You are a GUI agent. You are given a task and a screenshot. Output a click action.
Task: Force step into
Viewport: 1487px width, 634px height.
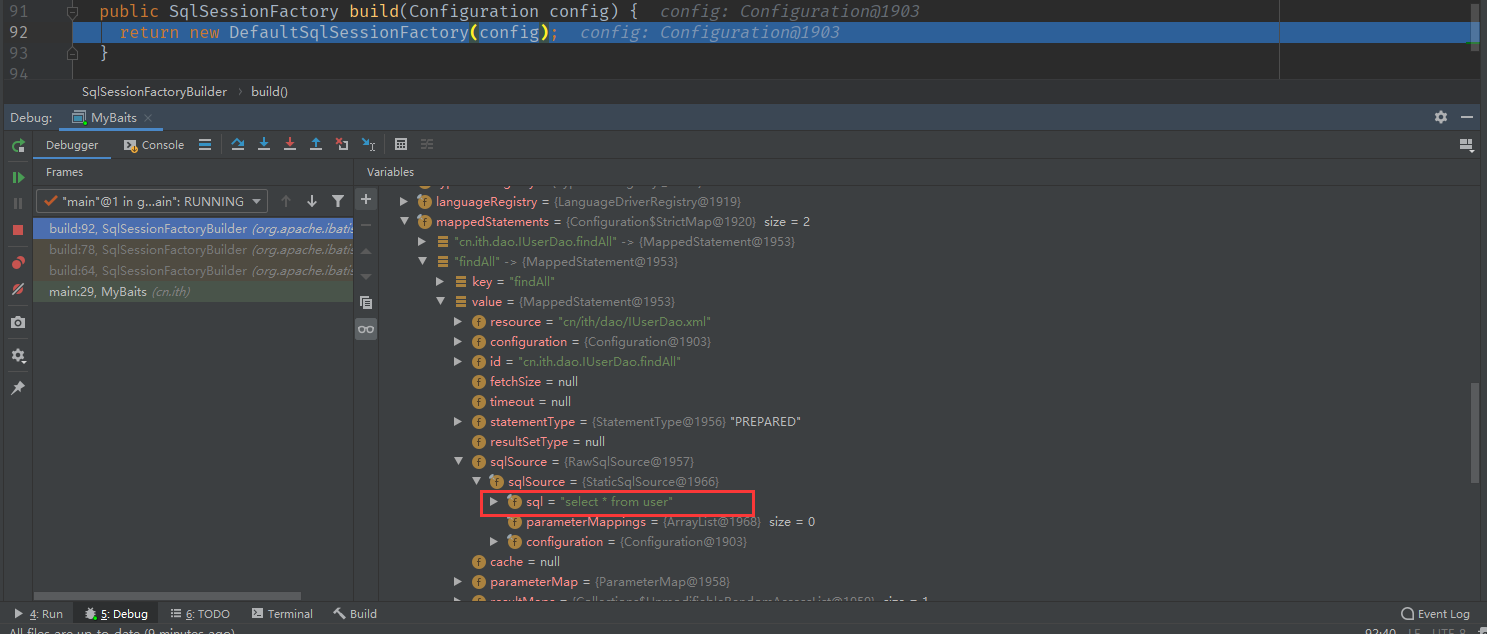(290, 145)
